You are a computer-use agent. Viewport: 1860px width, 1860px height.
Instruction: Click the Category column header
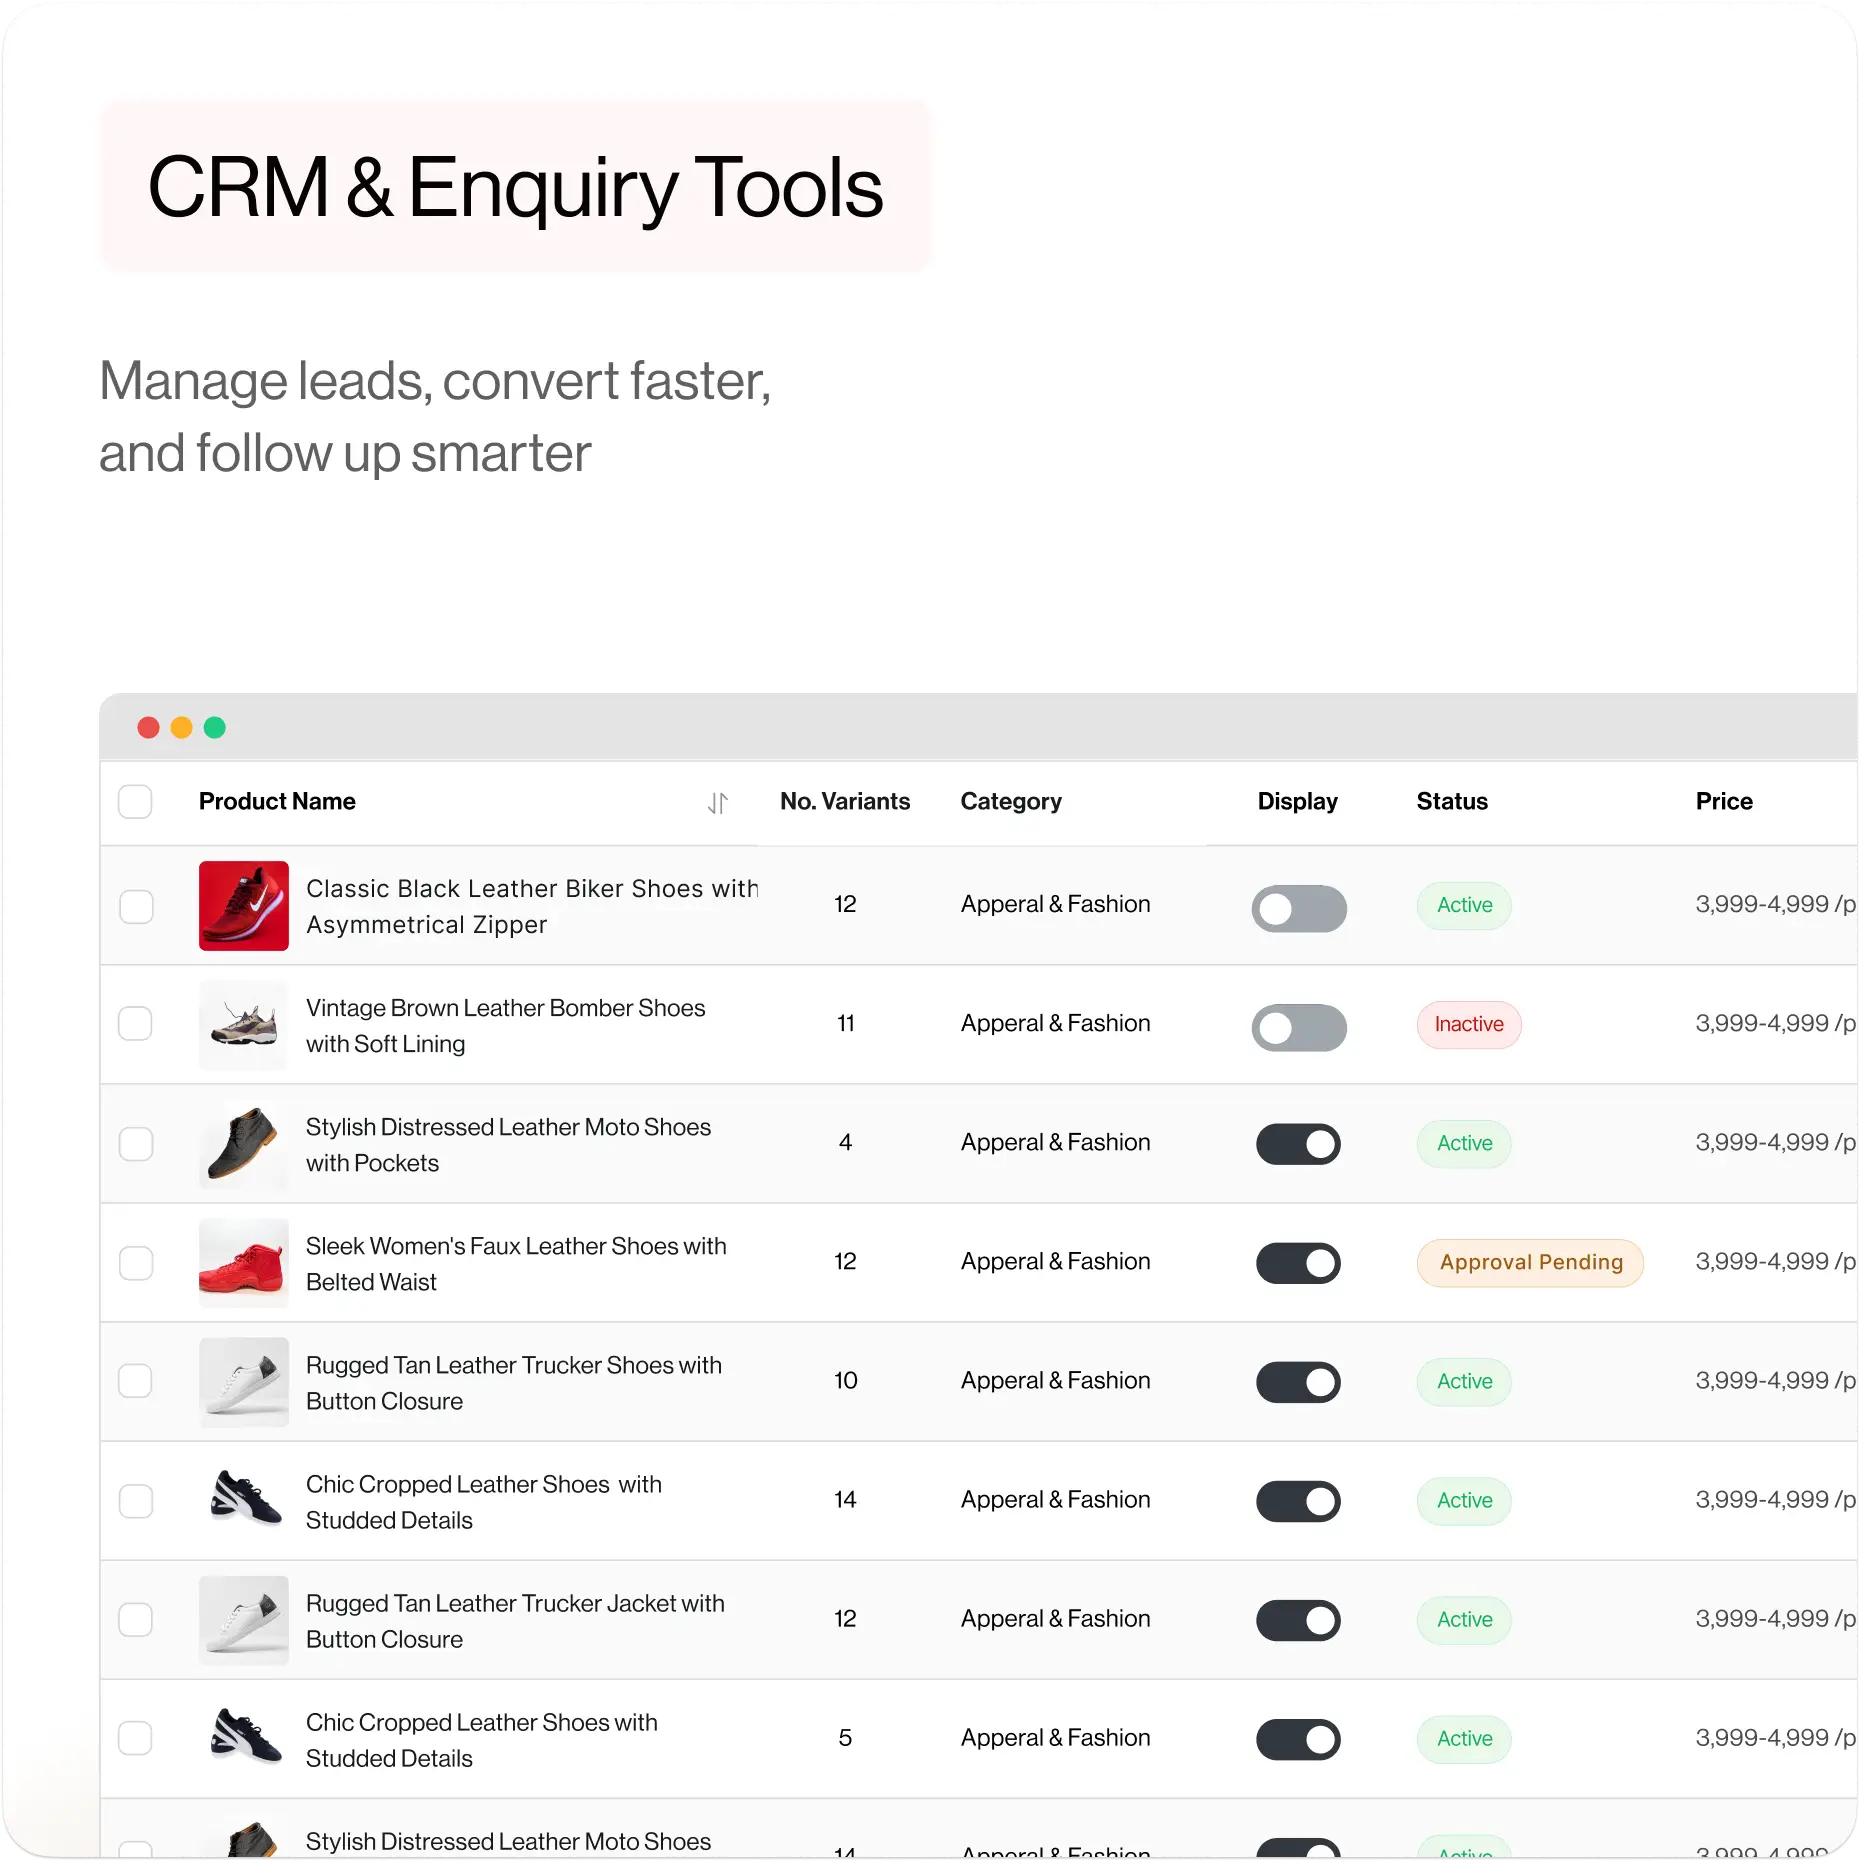click(x=1010, y=802)
